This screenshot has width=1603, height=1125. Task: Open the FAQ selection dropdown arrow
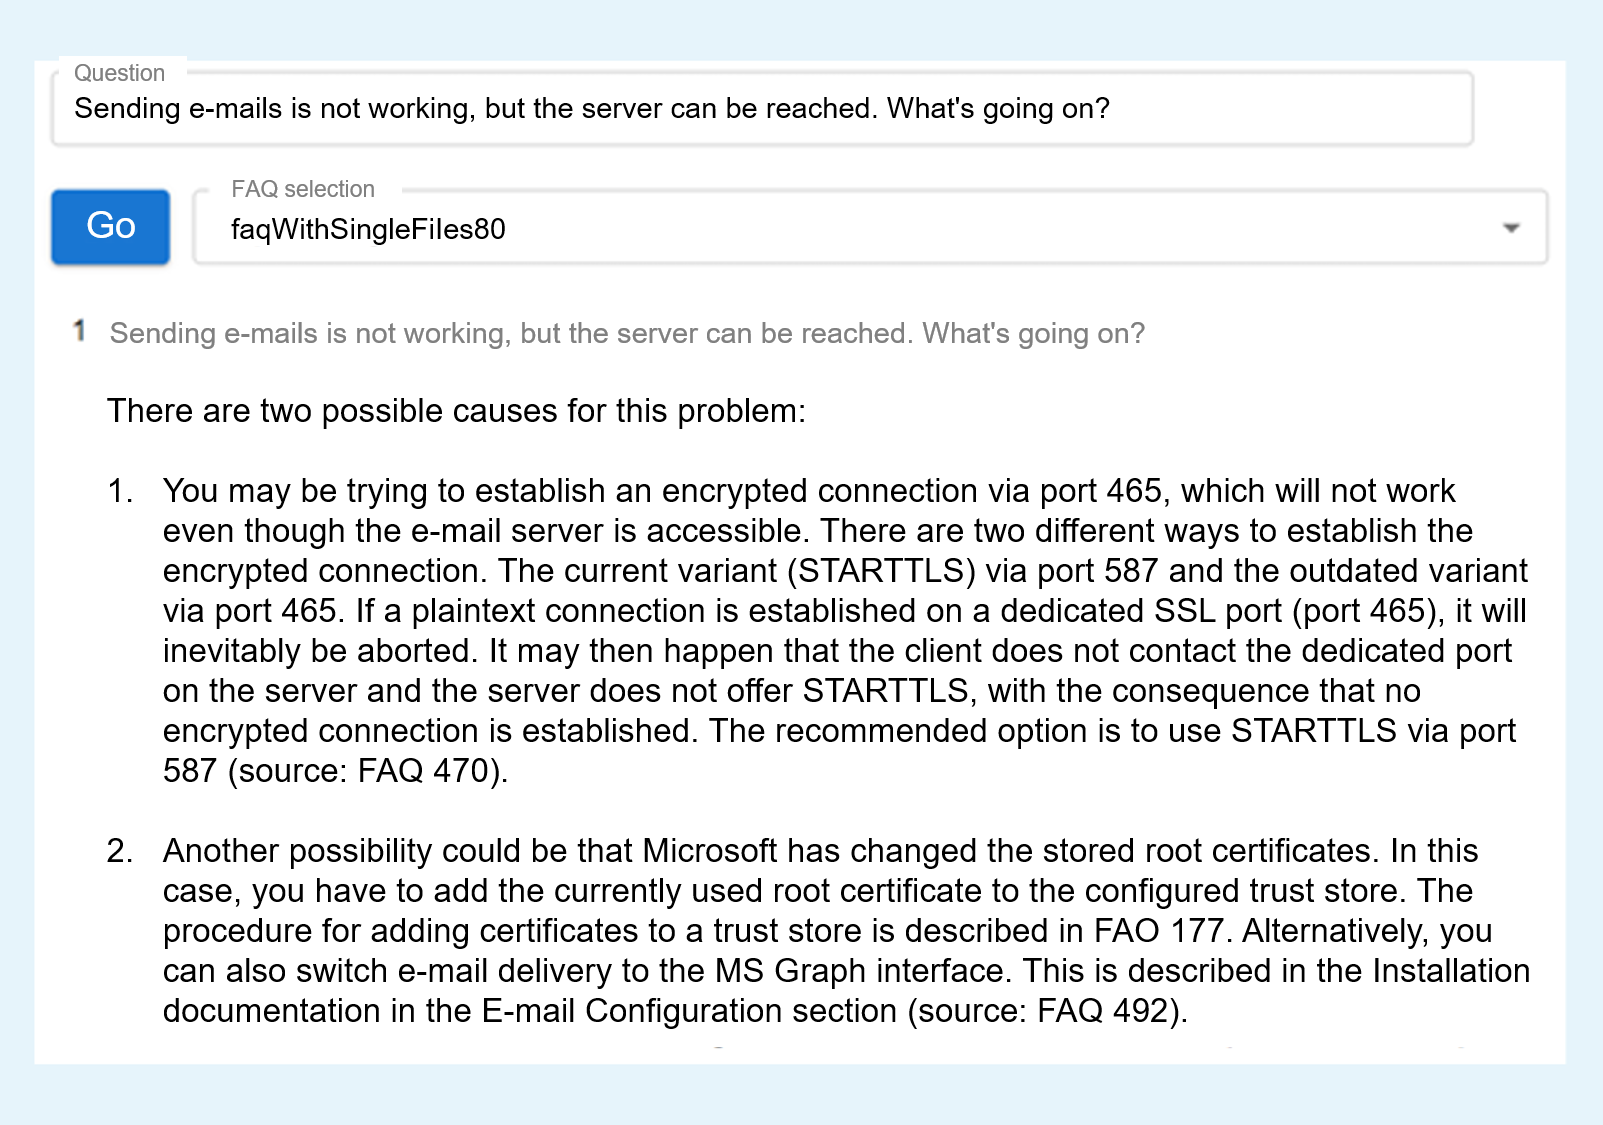pyautogui.click(x=1511, y=228)
